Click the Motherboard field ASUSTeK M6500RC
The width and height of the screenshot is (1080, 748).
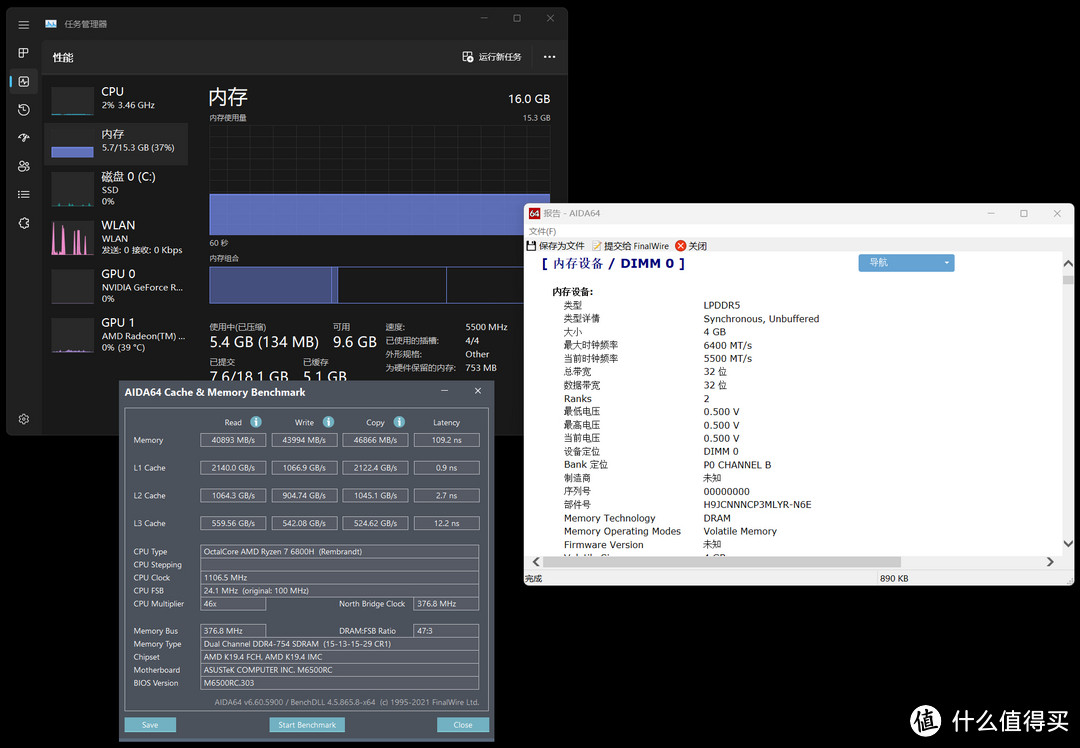340,669
